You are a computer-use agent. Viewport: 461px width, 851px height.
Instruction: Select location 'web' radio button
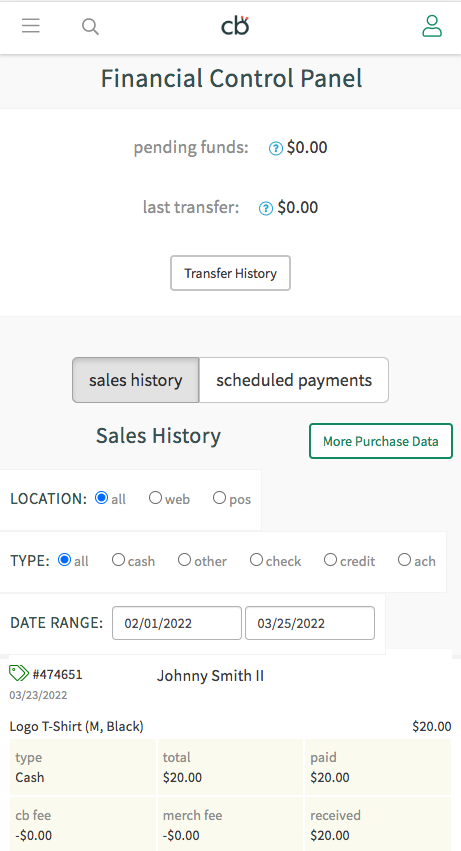[x=155, y=498]
